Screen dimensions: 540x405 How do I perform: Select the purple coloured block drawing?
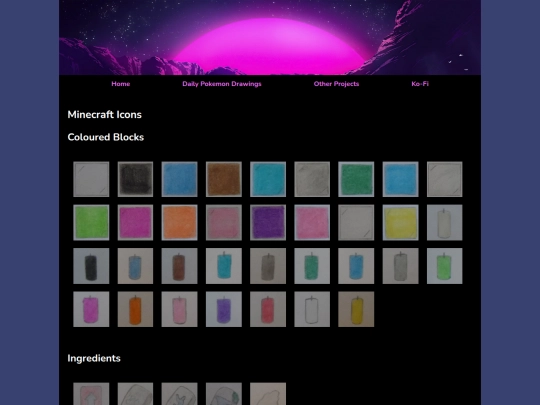pos(268,222)
